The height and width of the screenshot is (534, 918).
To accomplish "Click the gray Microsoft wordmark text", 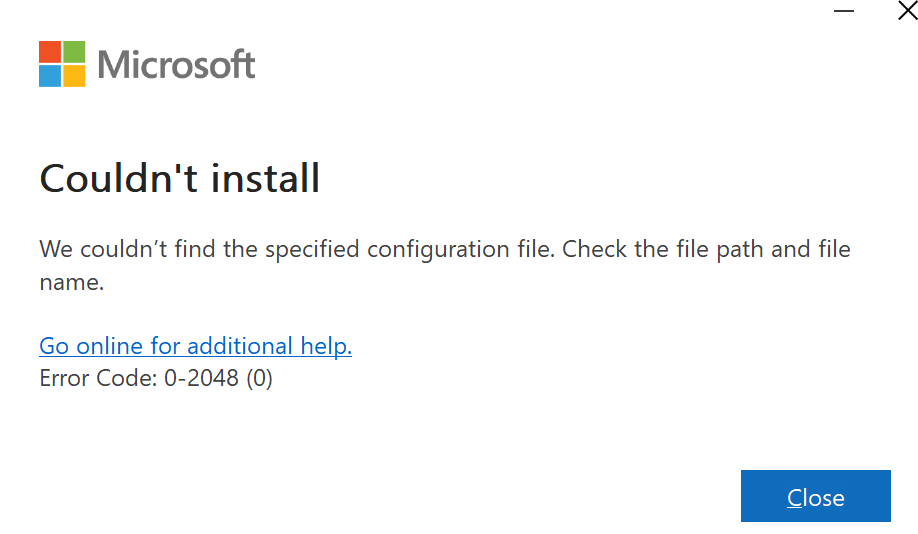I will (176, 64).
